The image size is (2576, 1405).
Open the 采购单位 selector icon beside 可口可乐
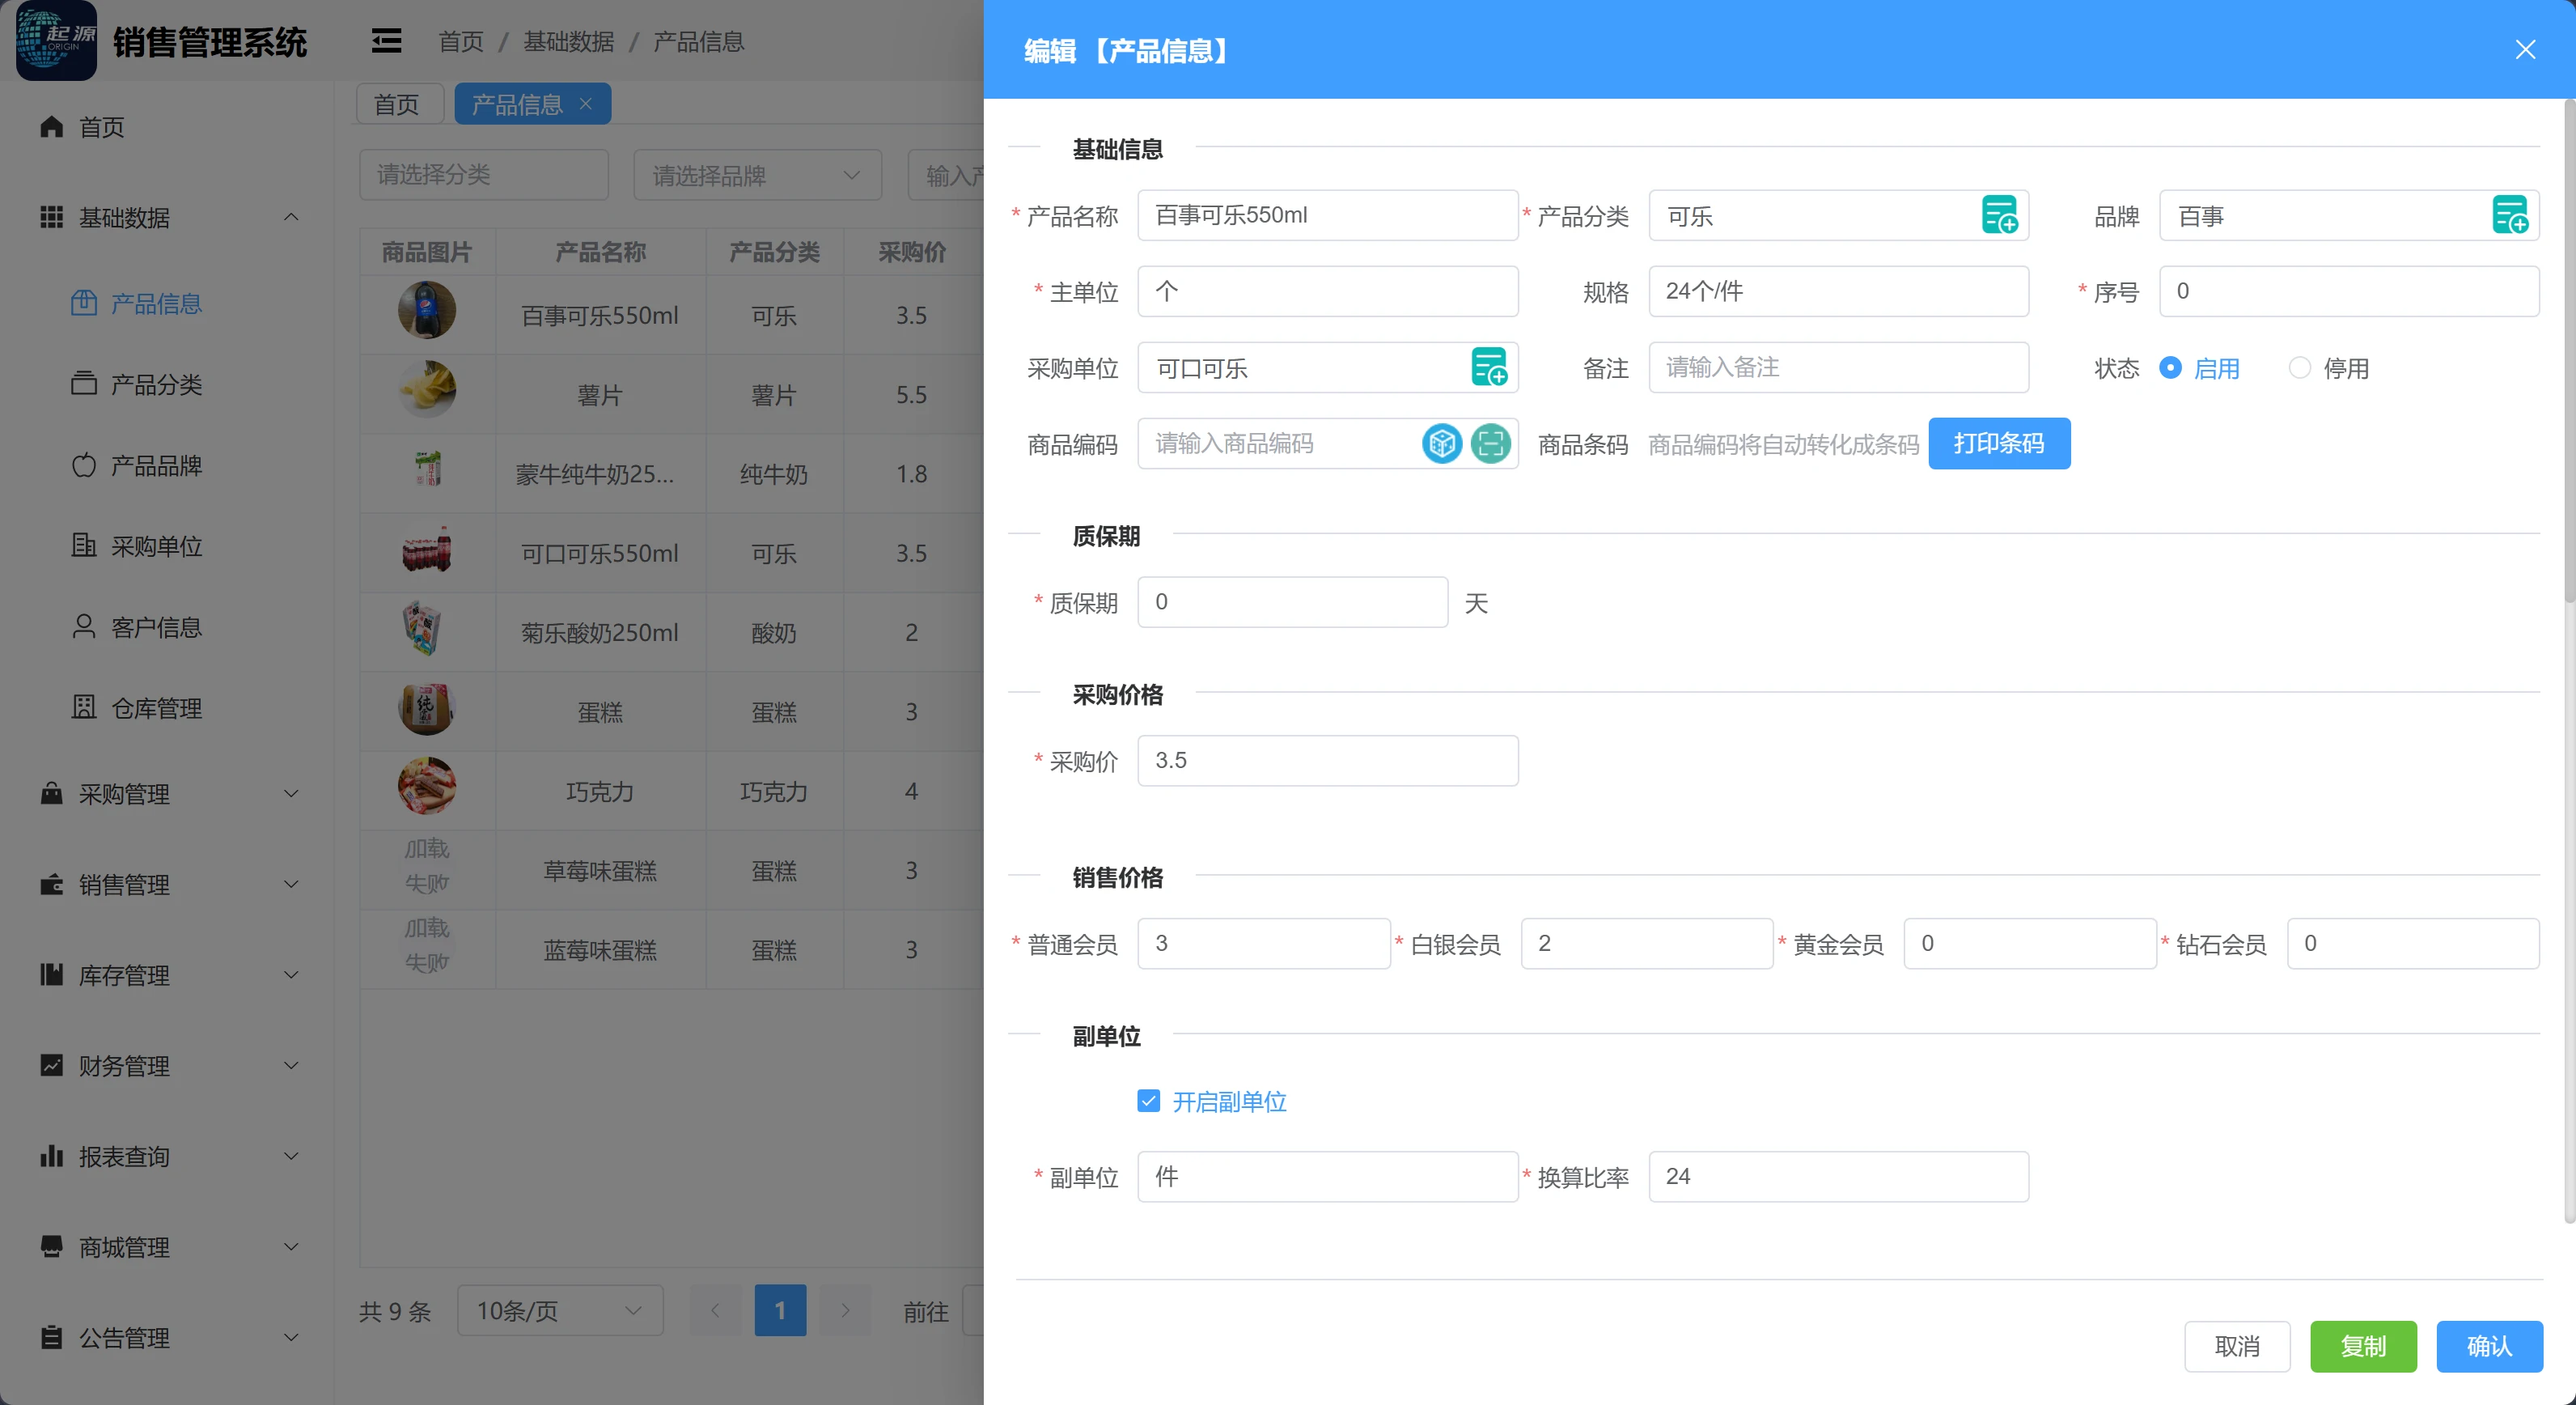[x=1489, y=368]
